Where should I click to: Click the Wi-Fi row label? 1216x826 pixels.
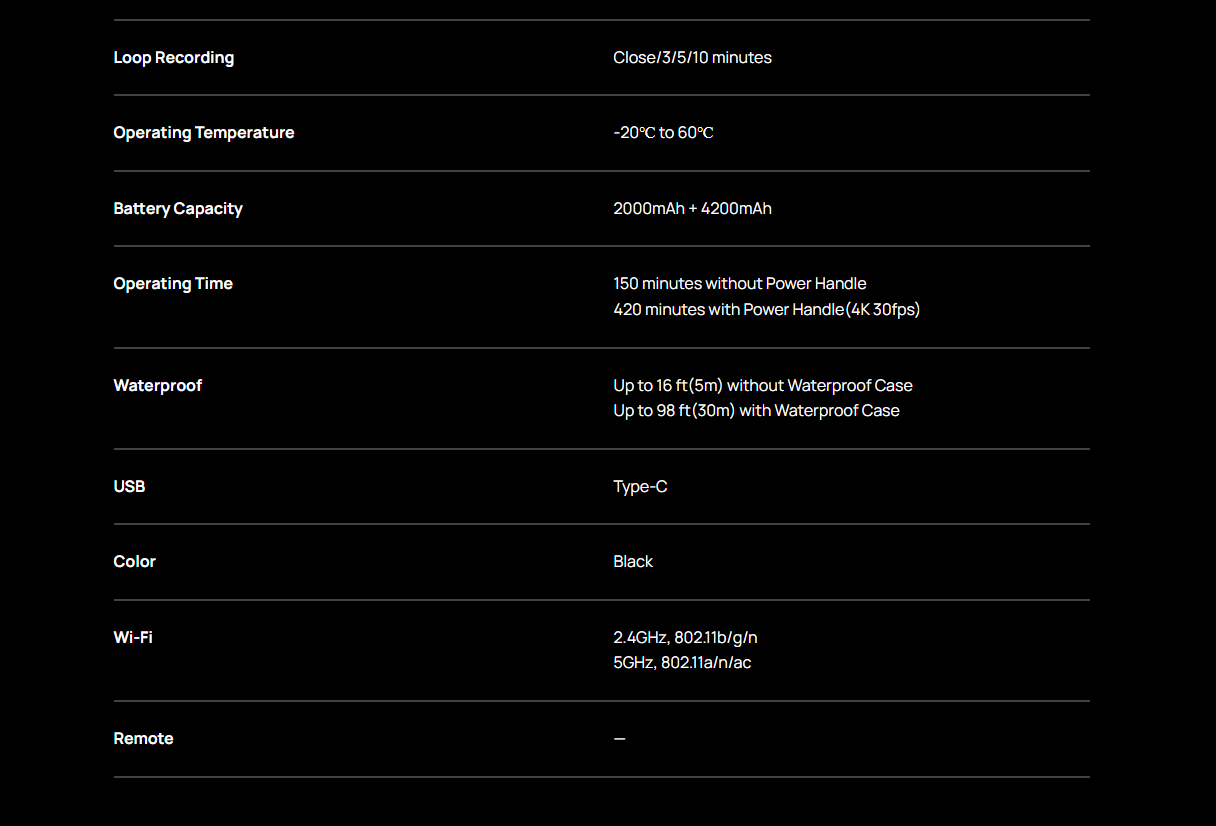coord(133,637)
